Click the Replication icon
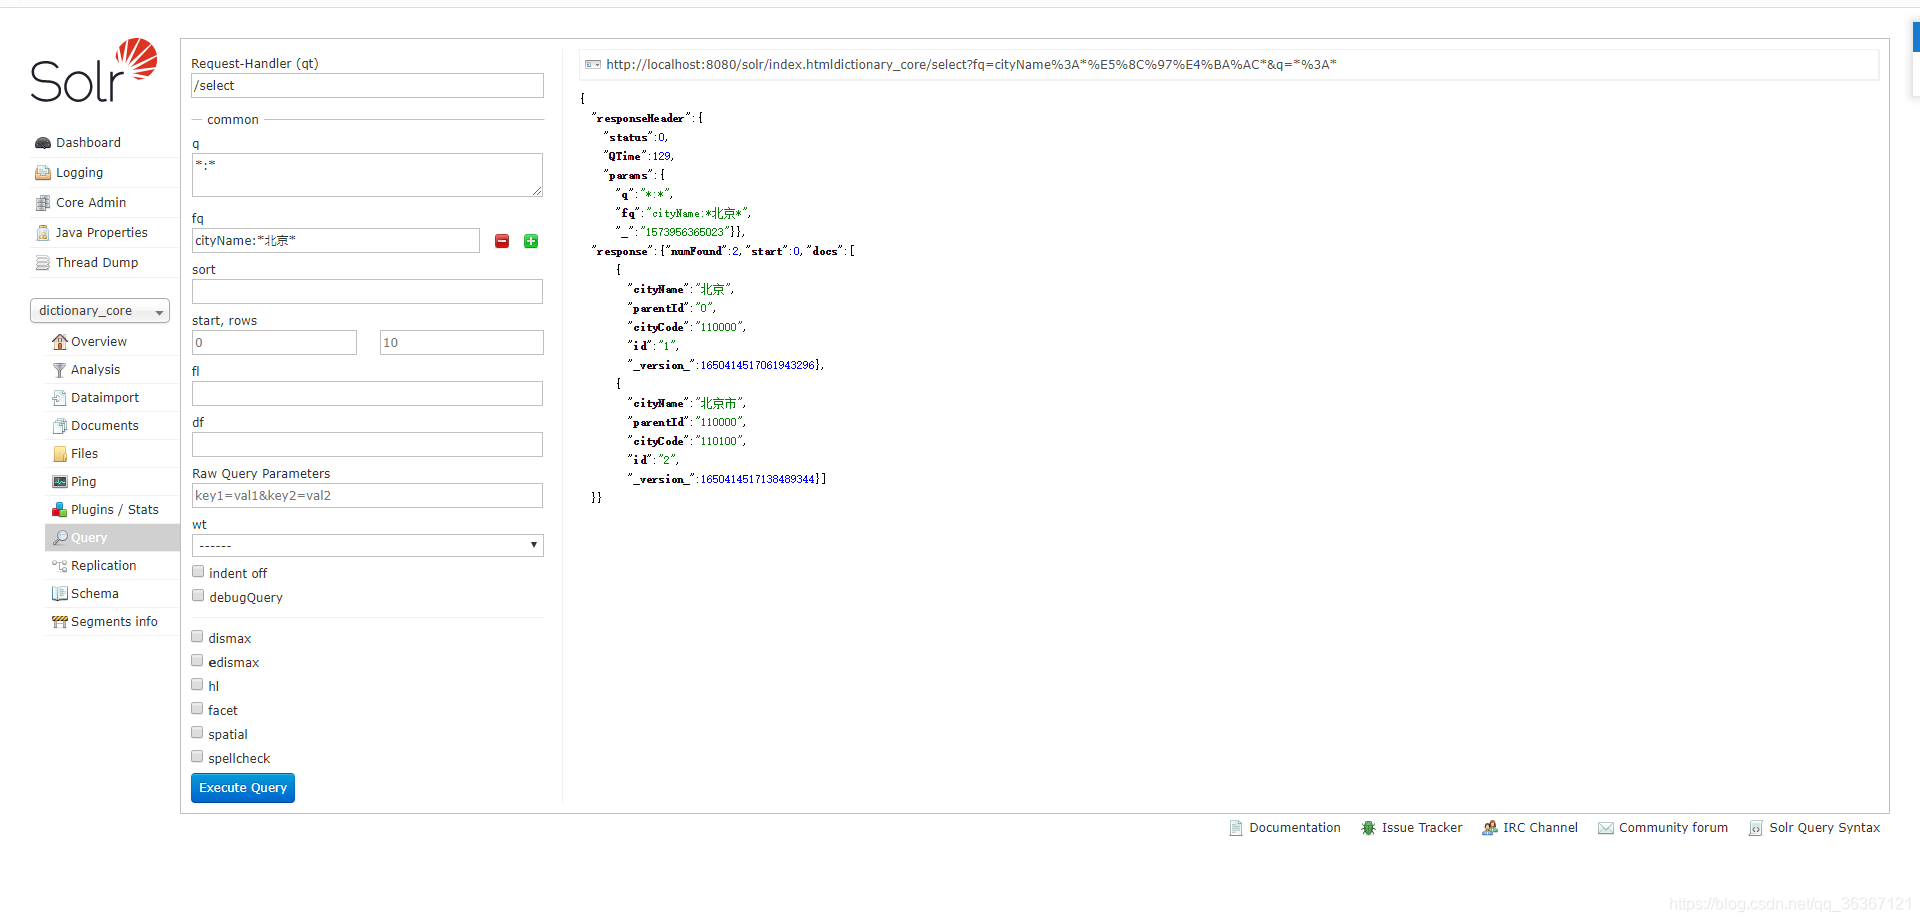Screen dimensions: 1920x922 point(60,566)
